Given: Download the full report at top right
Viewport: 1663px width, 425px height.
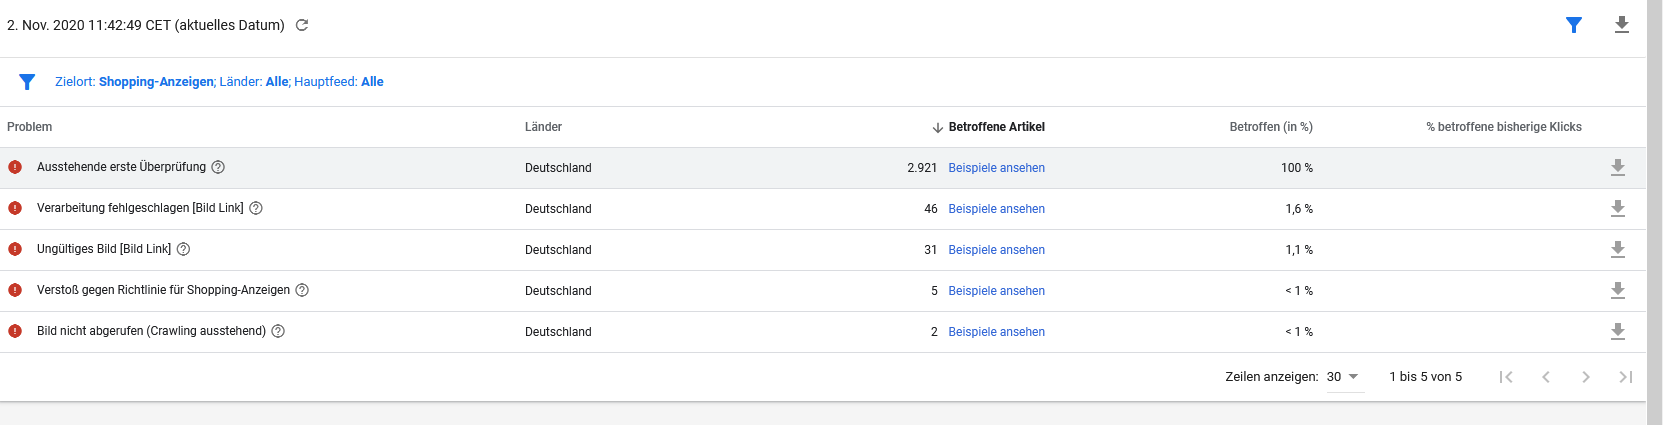Looking at the screenshot, I should [1621, 25].
